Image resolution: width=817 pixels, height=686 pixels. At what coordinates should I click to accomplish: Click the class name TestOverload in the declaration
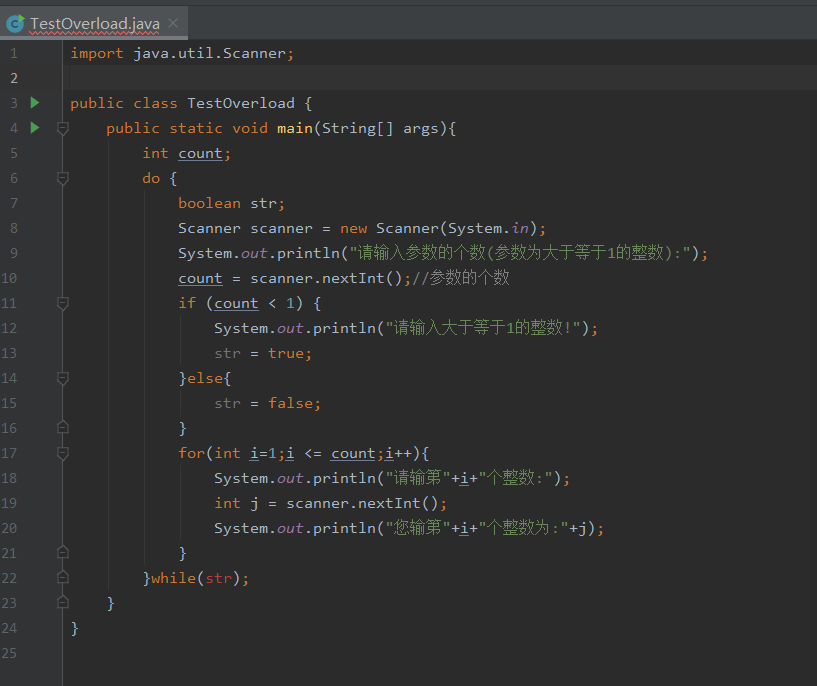tap(241, 103)
